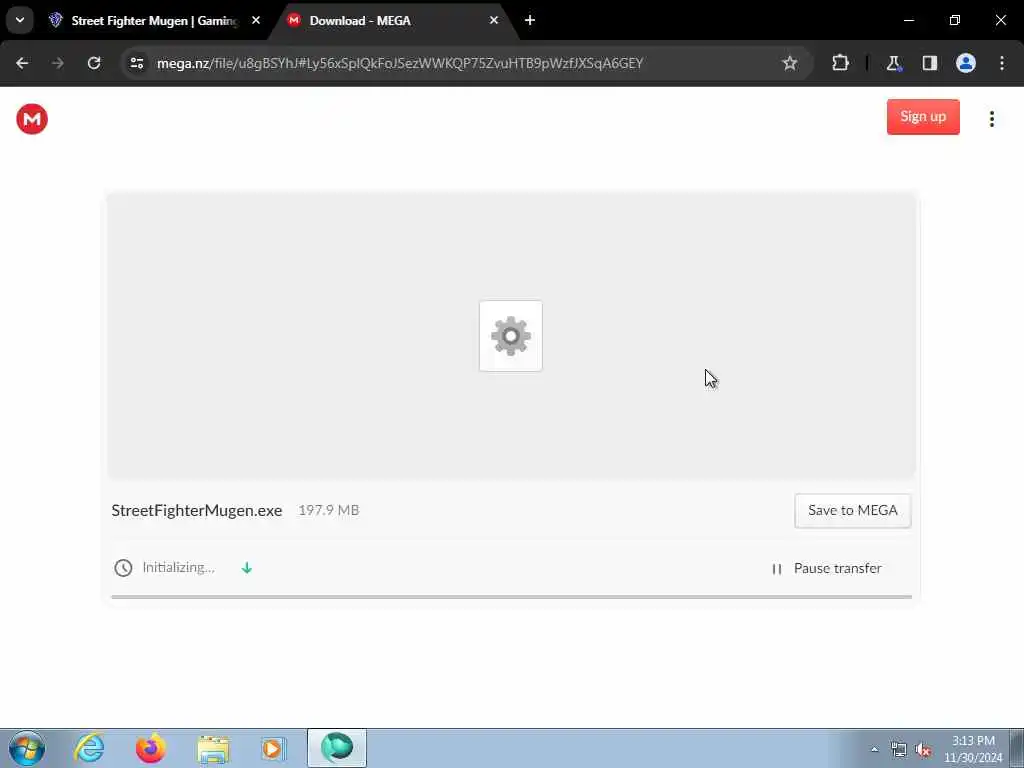Click the StreetFighterMugen.exe file name
This screenshot has width=1024, height=768.
tap(197, 511)
